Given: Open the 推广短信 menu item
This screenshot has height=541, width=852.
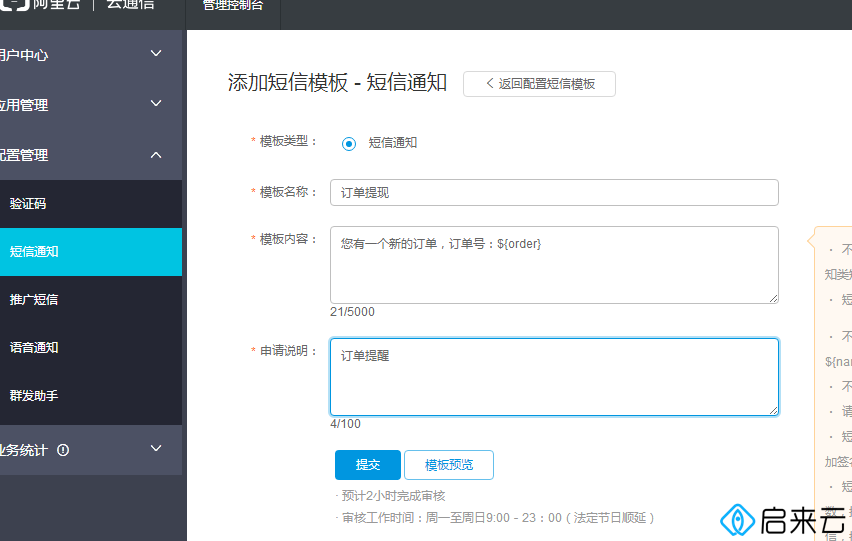Looking at the screenshot, I should (x=34, y=300).
